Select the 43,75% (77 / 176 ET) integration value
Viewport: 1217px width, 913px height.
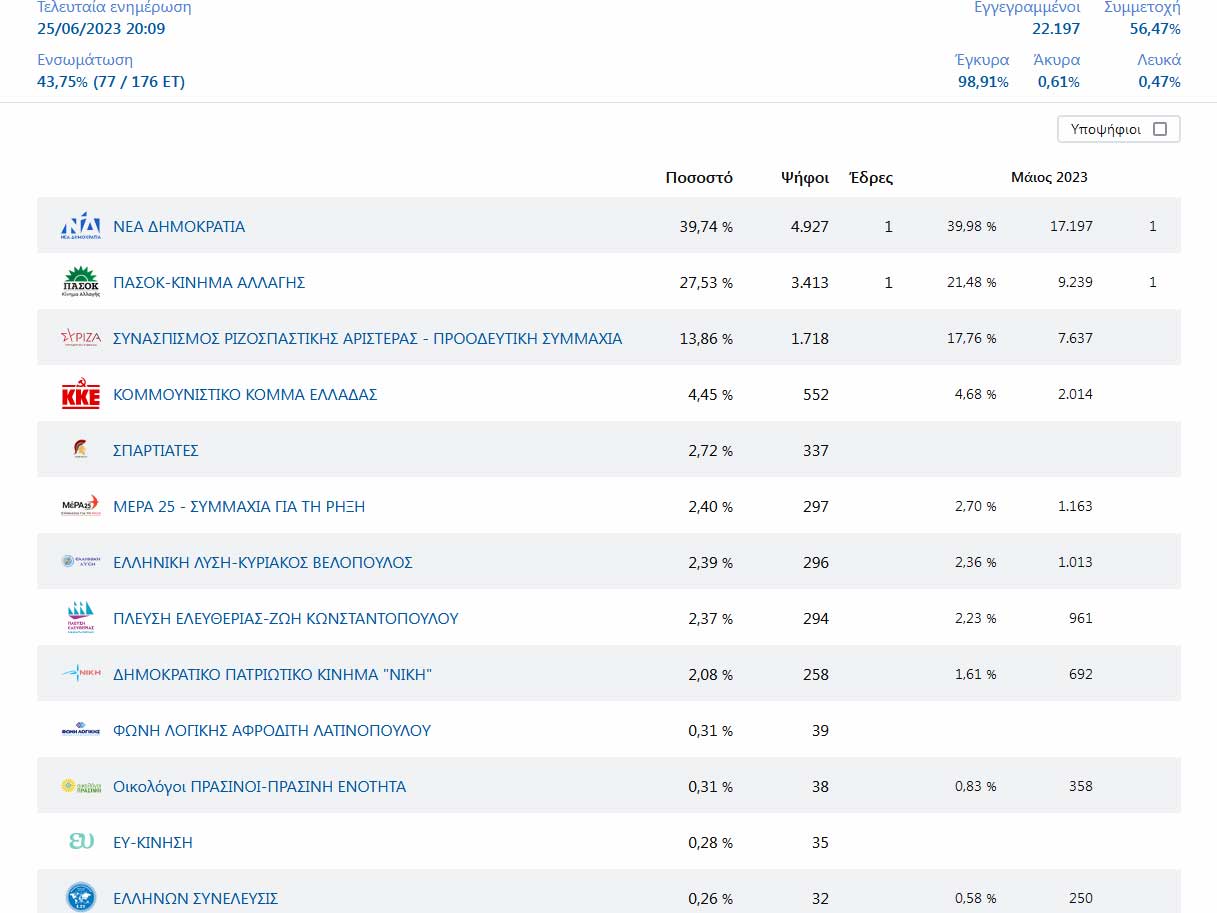(111, 82)
